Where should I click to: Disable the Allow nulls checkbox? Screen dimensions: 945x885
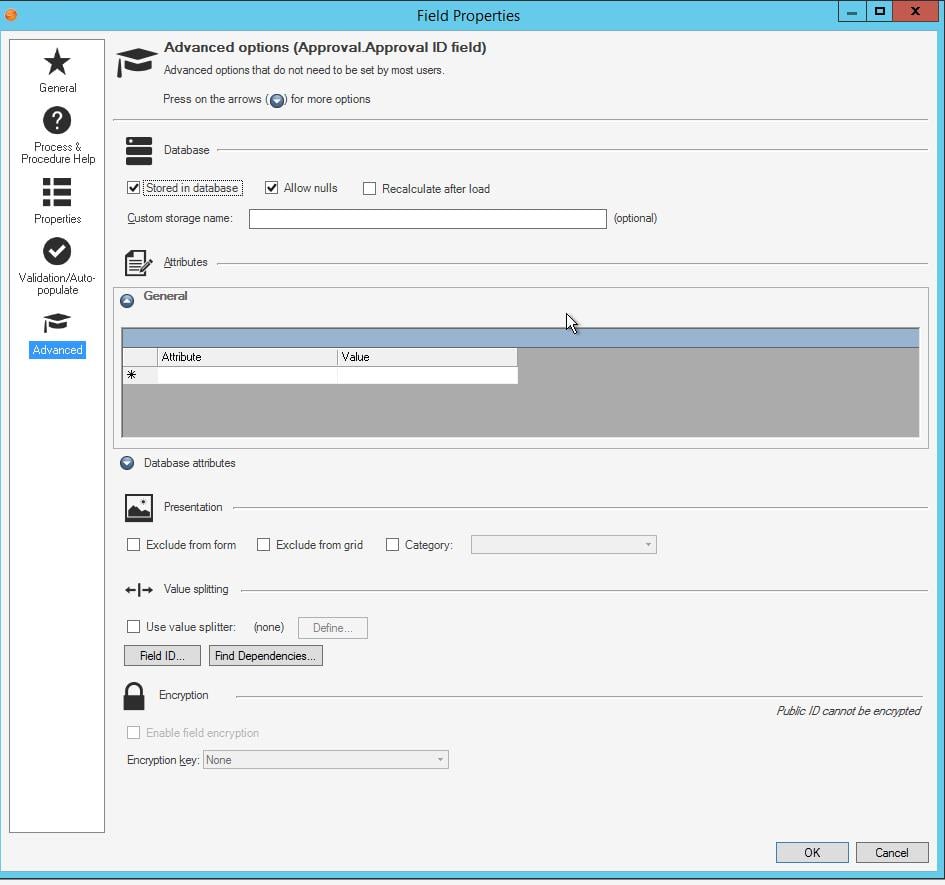coord(272,187)
